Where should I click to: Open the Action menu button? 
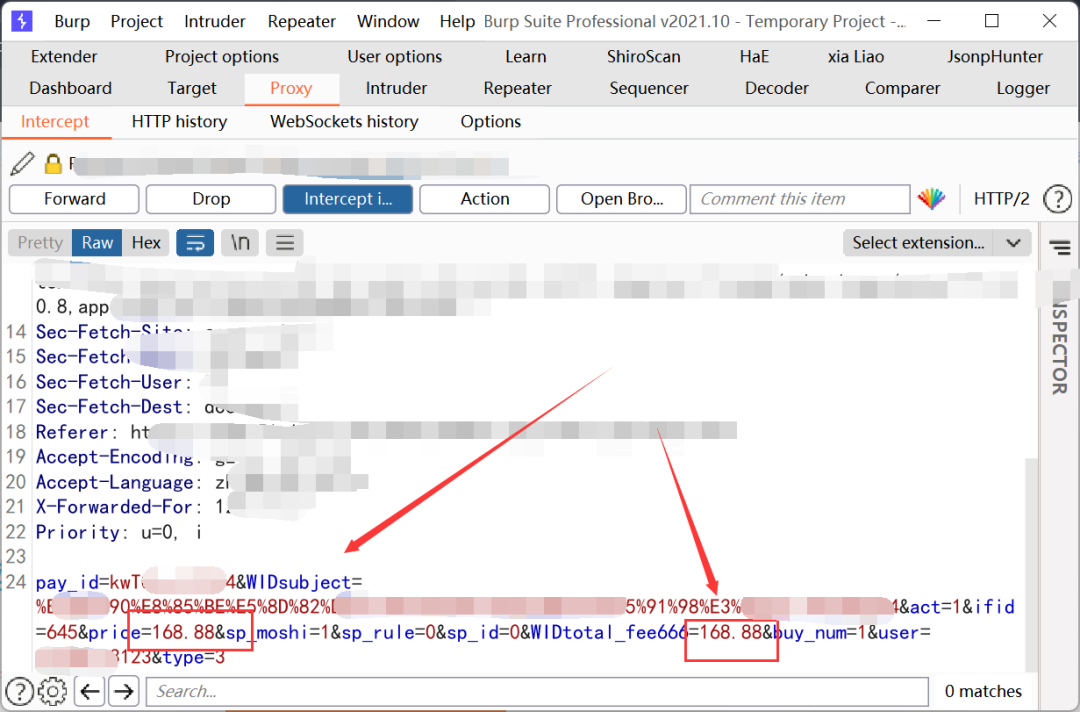point(484,199)
